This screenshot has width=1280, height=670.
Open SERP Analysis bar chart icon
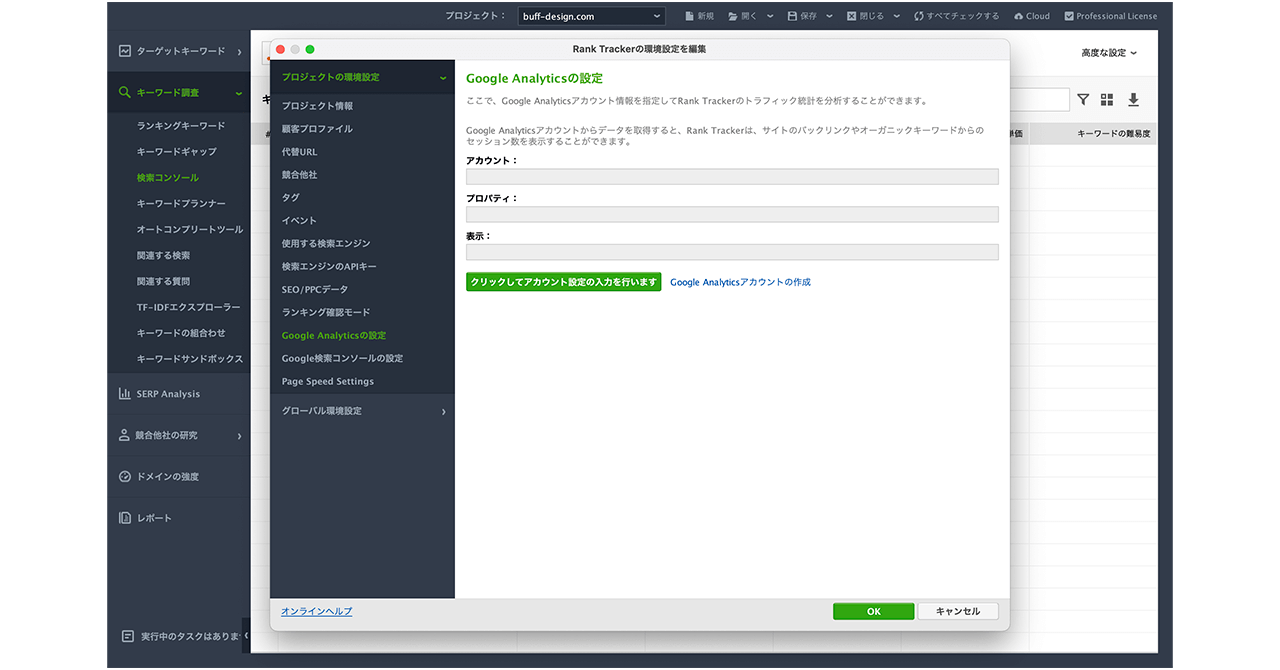(125, 394)
